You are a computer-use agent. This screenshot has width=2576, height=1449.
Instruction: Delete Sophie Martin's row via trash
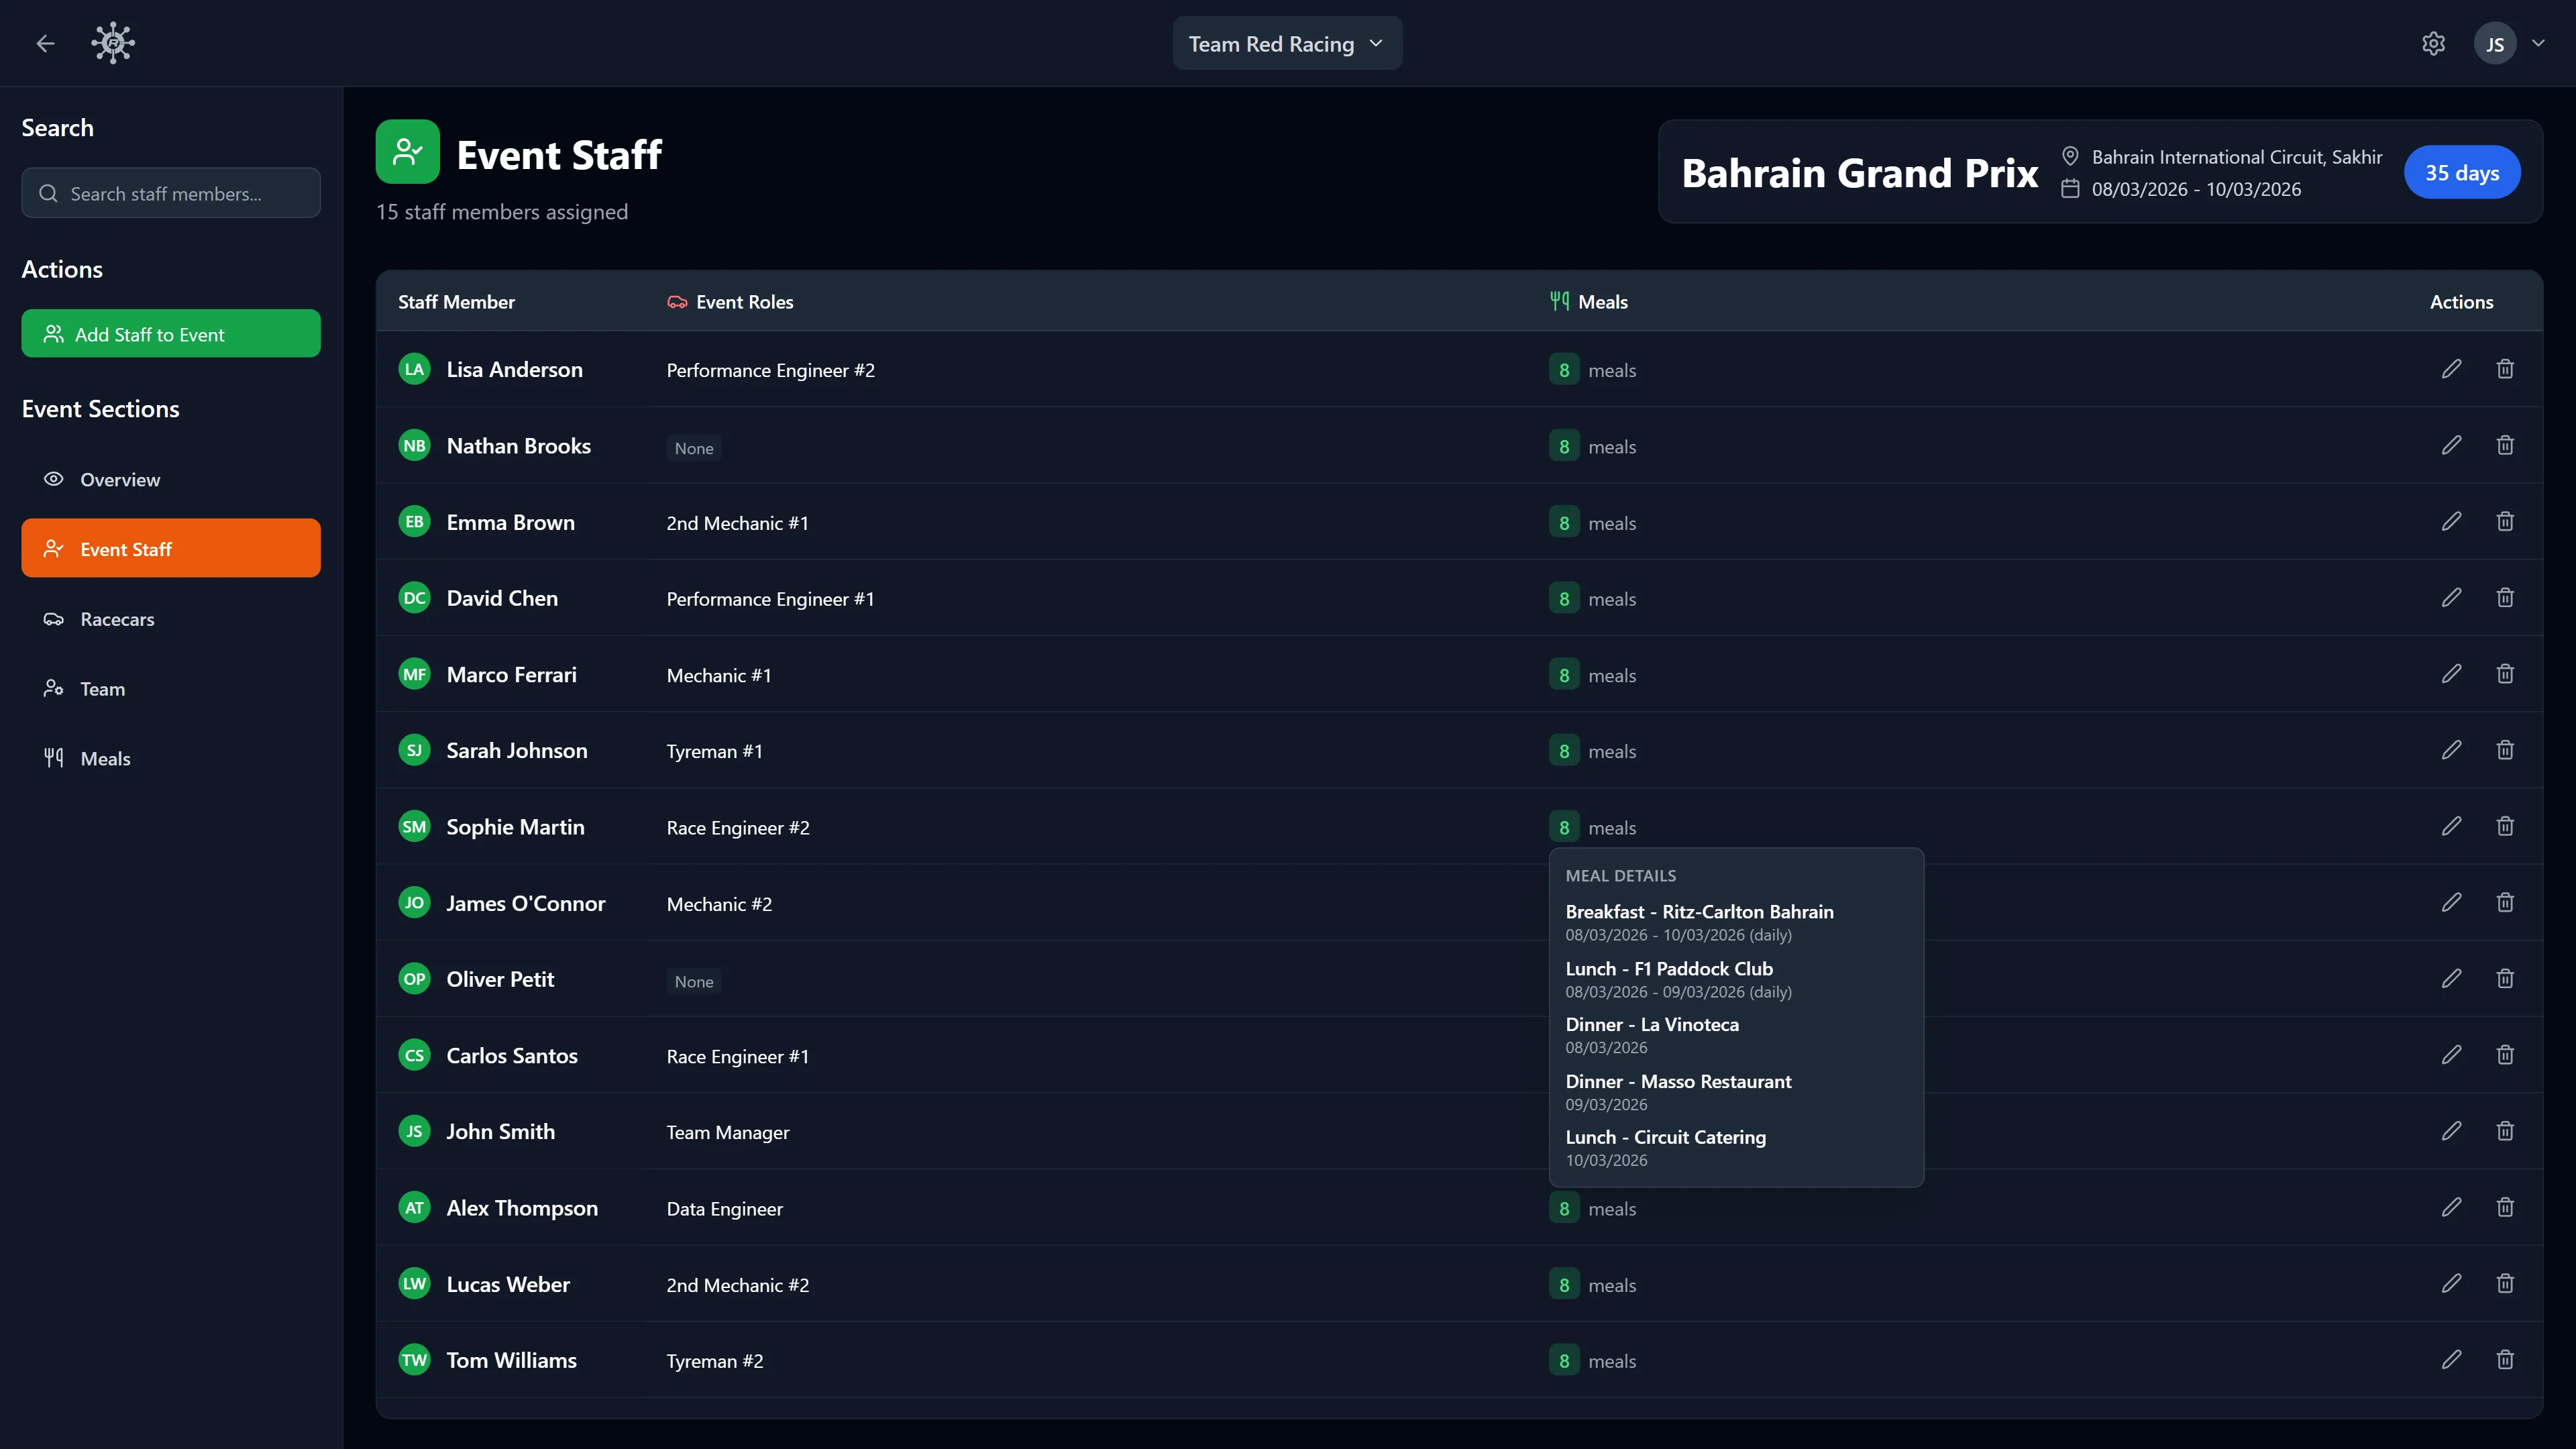coord(2505,826)
